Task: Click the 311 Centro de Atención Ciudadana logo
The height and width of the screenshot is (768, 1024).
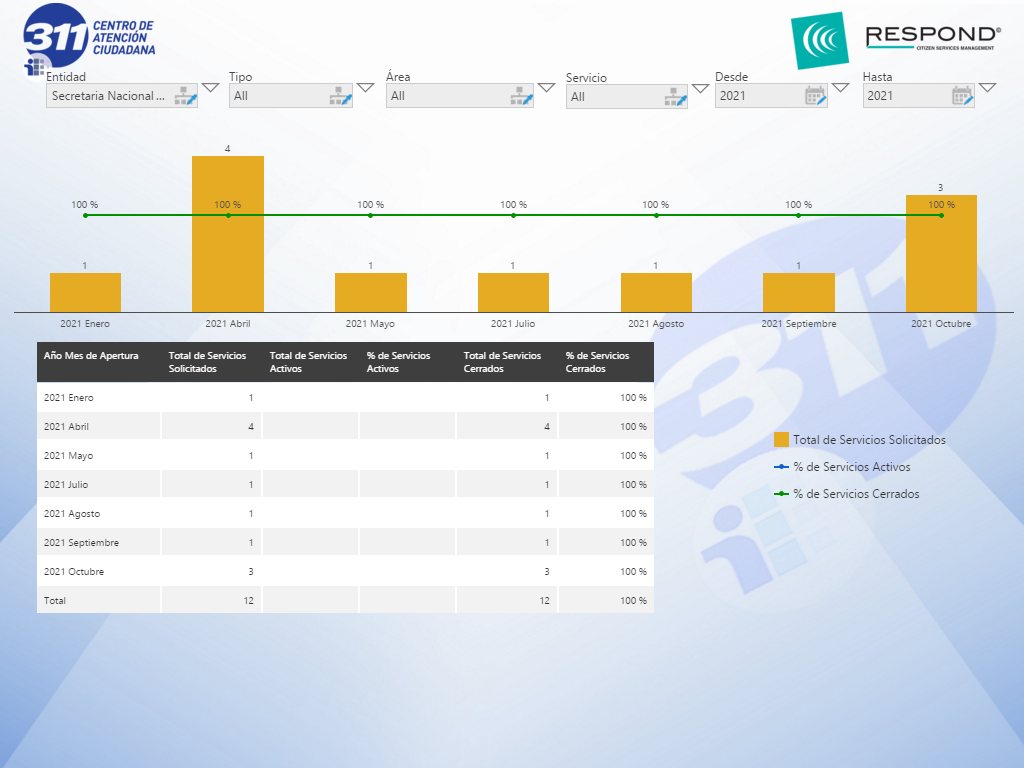Action: [x=89, y=38]
